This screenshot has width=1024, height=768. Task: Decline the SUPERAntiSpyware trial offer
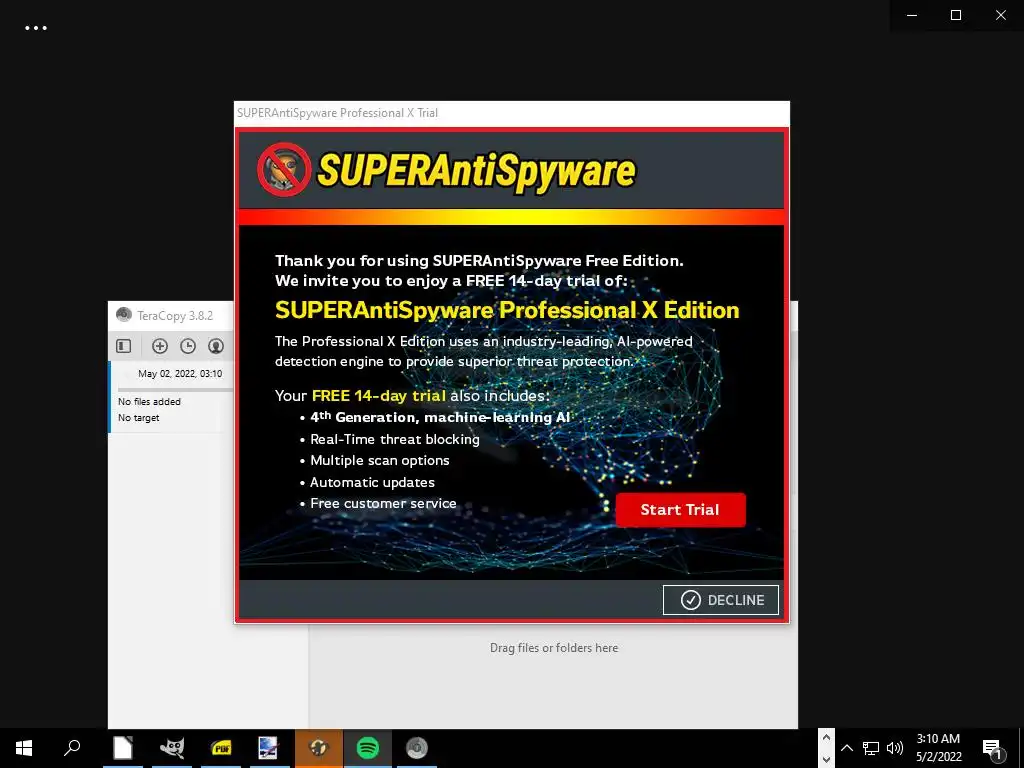click(721, 600)
